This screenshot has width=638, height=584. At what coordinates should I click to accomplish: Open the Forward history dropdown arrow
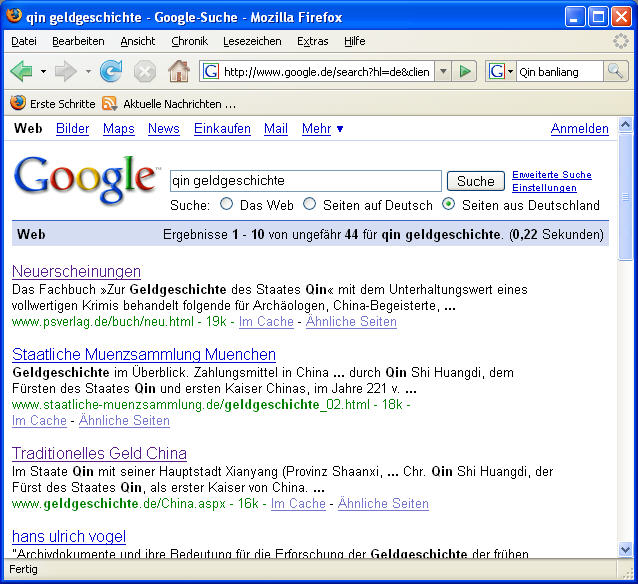tap(88, 72)
